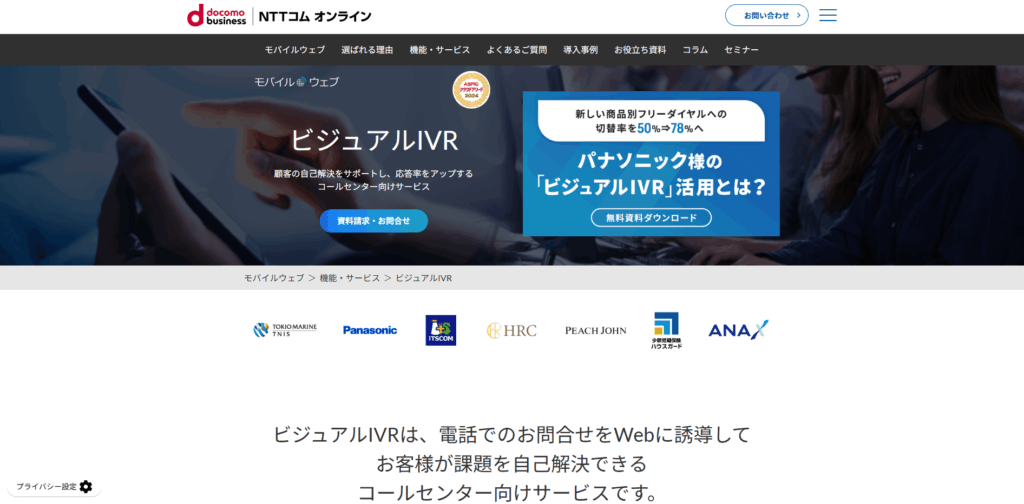Click the モバイルウェブ breadcrumb link

(x=274, y=278)
